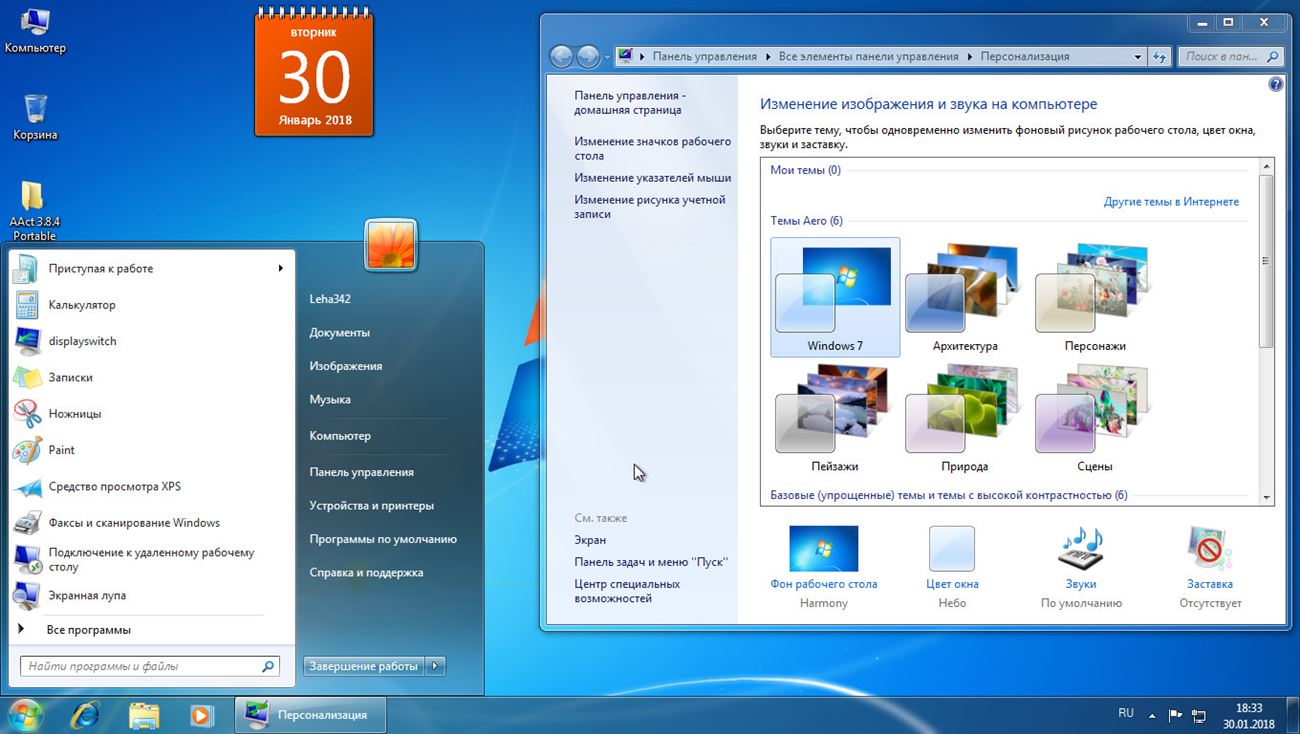Open the Экран link under См. также
Image resolution: width=1300 pixels, height=734 pixels.
point(590,540)
